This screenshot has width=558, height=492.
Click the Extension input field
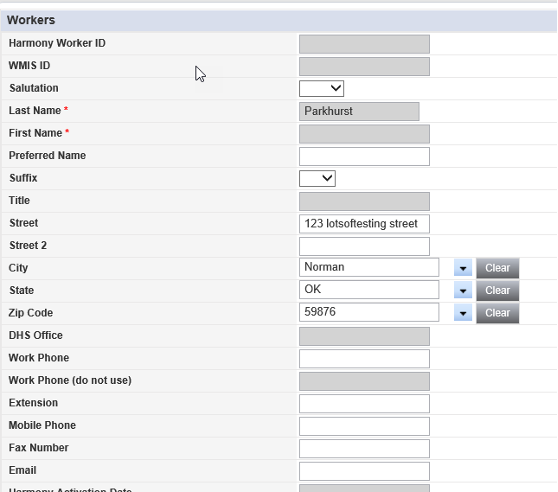tap(364, 403)
